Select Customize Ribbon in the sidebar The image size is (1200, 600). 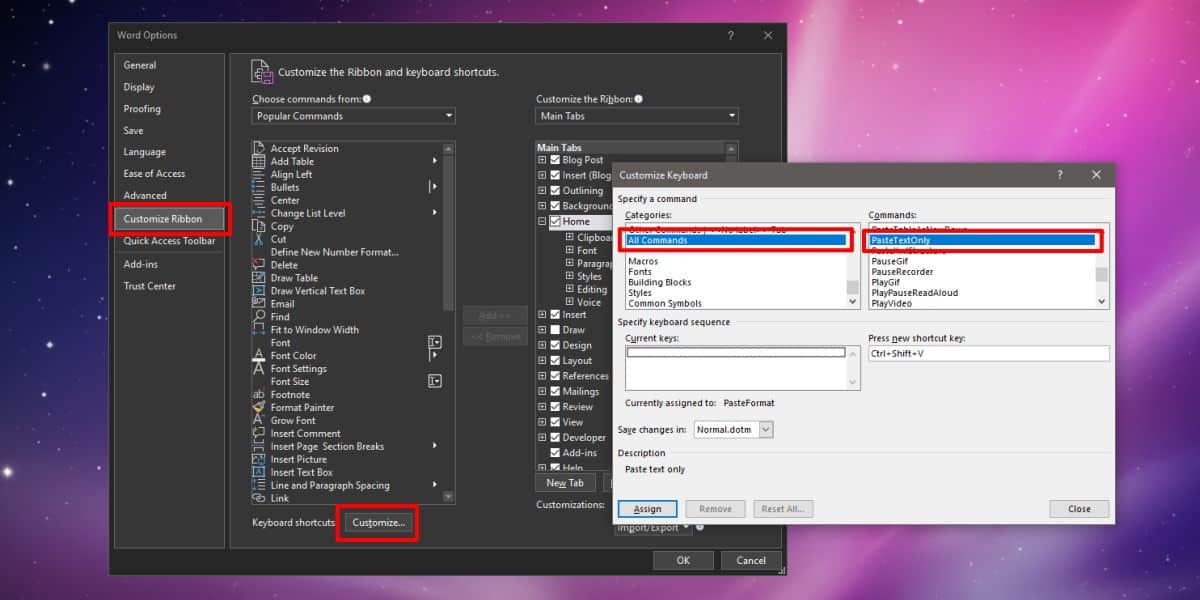[x=165, y=218]
